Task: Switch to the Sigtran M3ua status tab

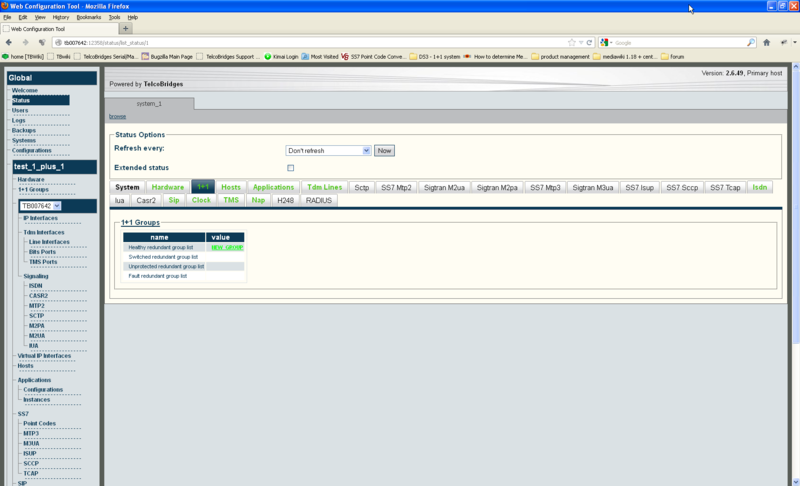Action: (592, 187)
